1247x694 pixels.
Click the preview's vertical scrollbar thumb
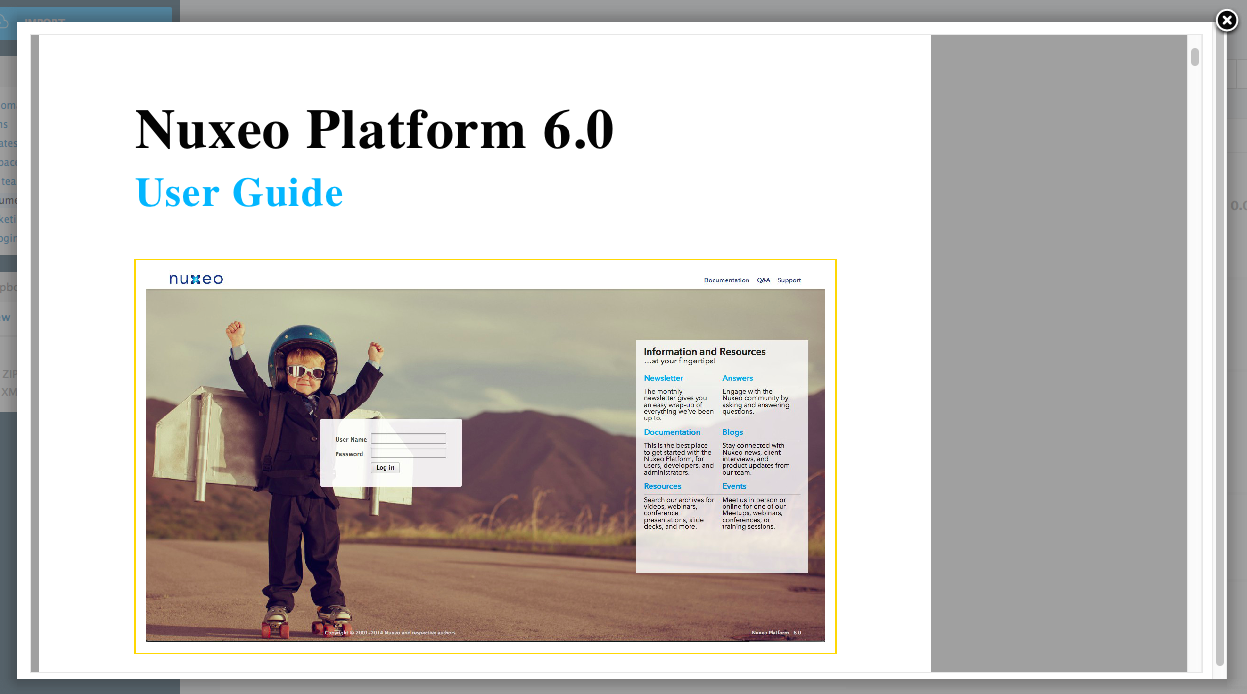pos(1194,56)
